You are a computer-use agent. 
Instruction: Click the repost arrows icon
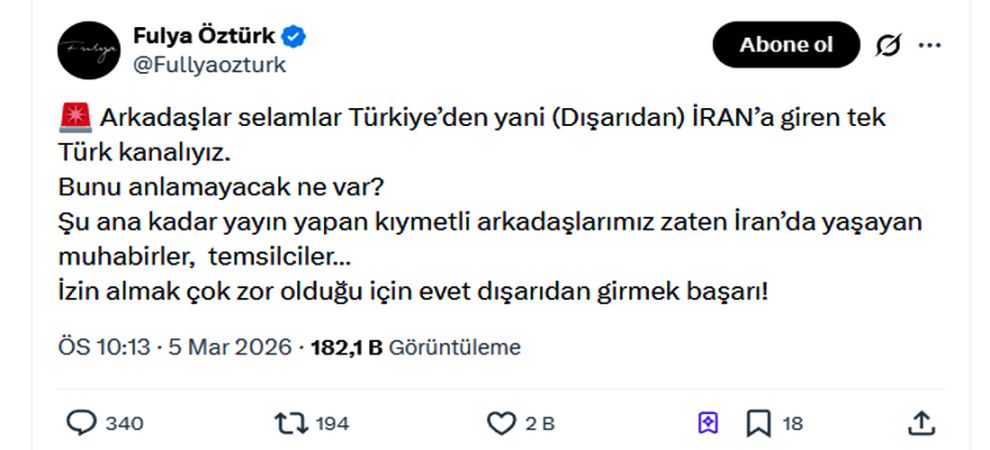click(292, 423)
